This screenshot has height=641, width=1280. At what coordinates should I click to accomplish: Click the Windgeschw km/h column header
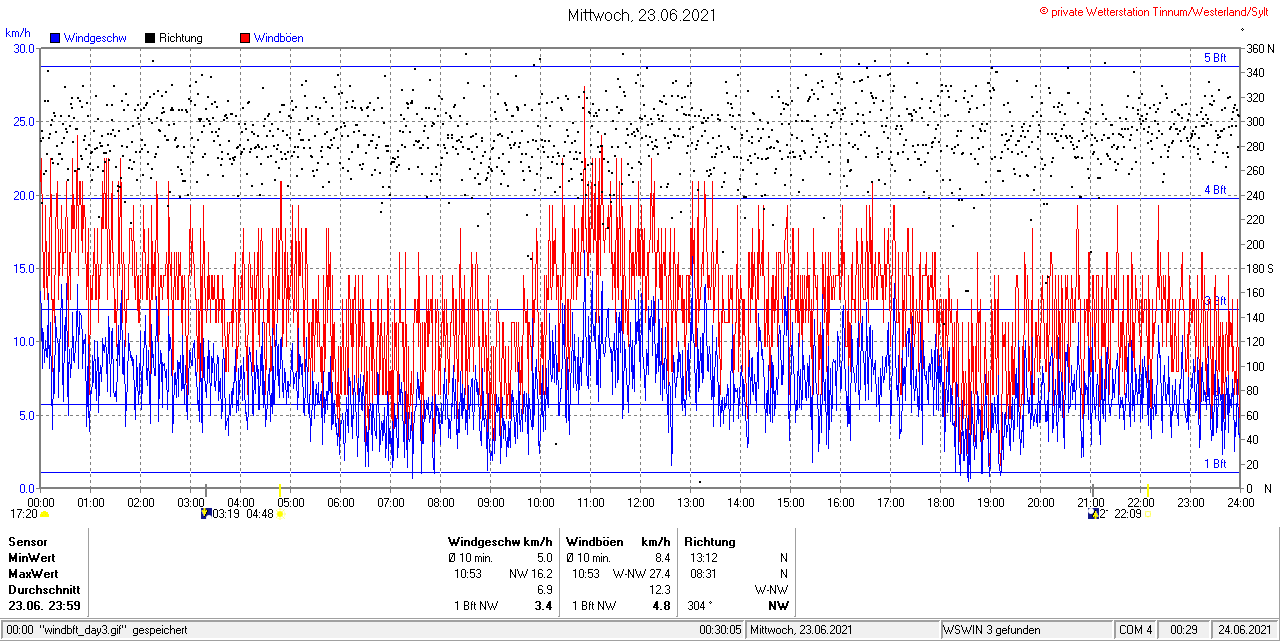500,541
